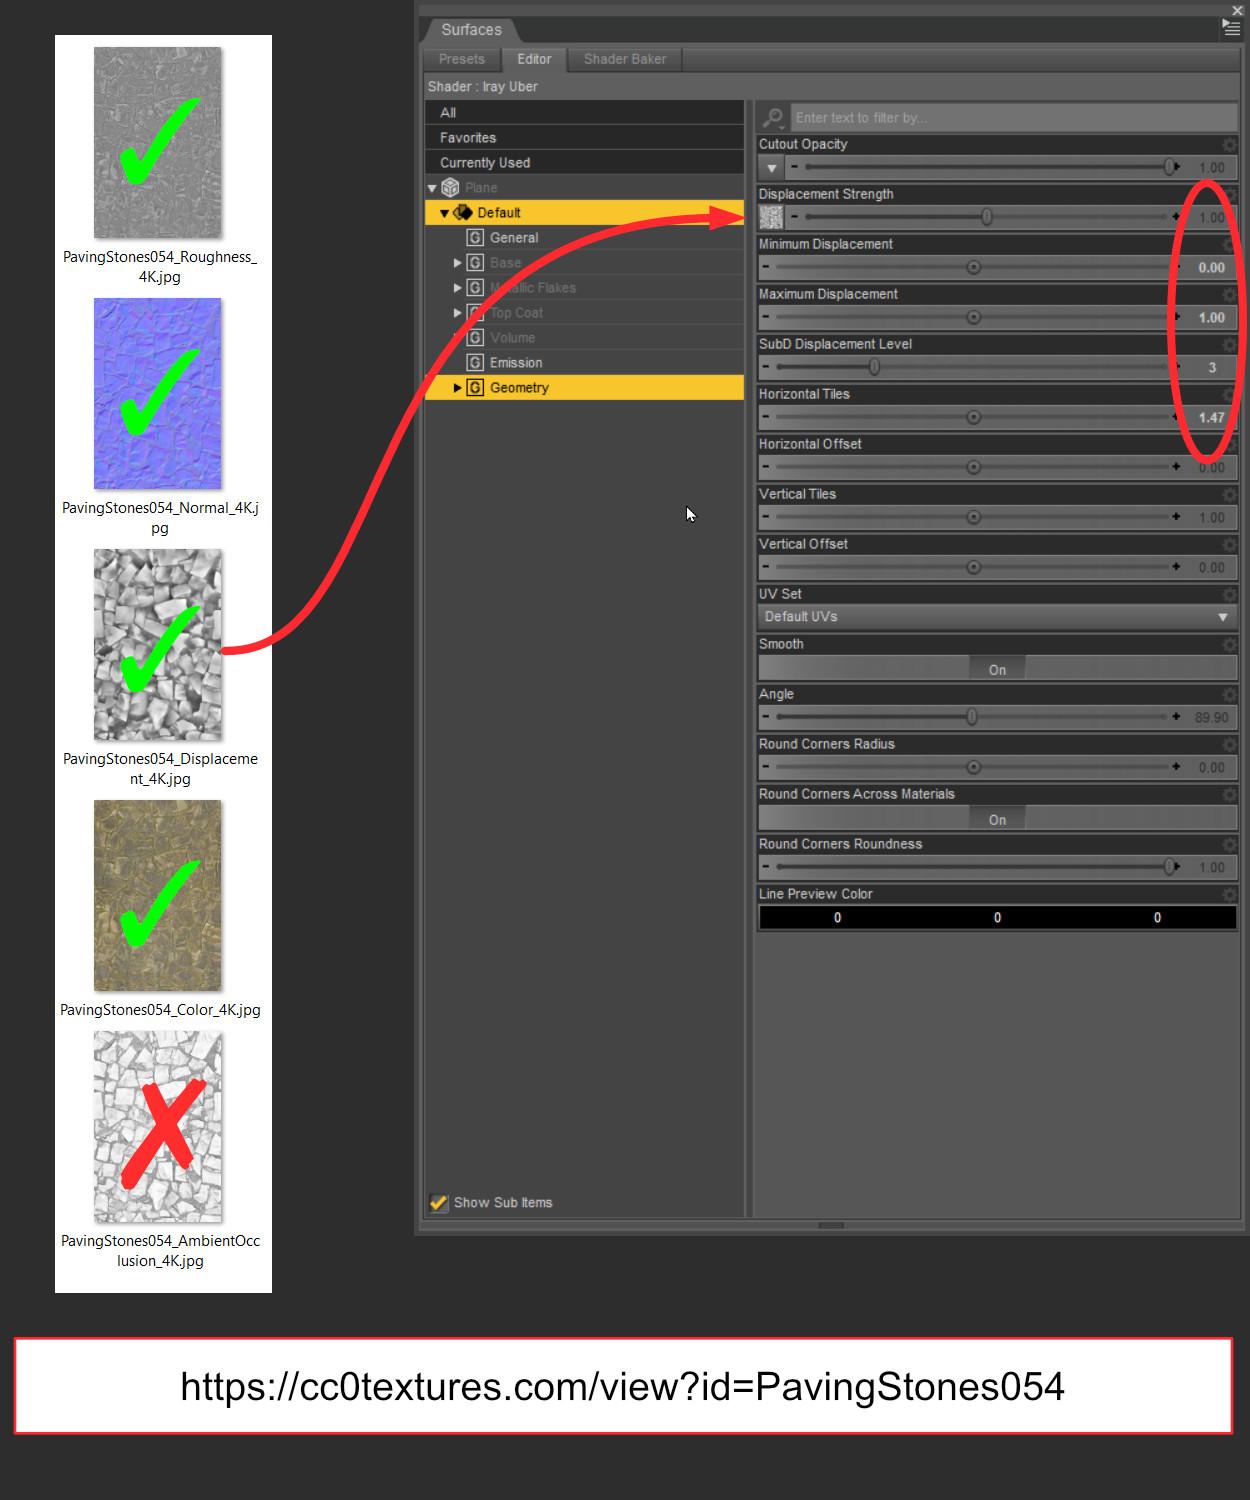Click the Geometry group G icon
This screenshot has height=1500, width=1250.
pos(476,388)
